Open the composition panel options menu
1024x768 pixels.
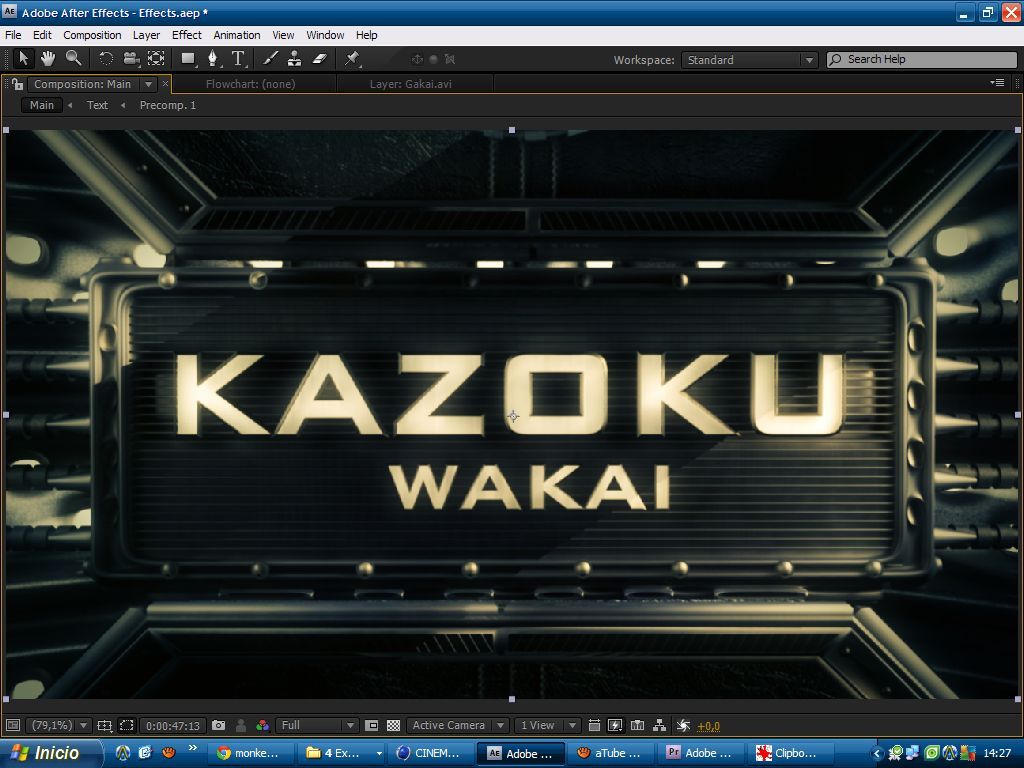tap(997, 83)
